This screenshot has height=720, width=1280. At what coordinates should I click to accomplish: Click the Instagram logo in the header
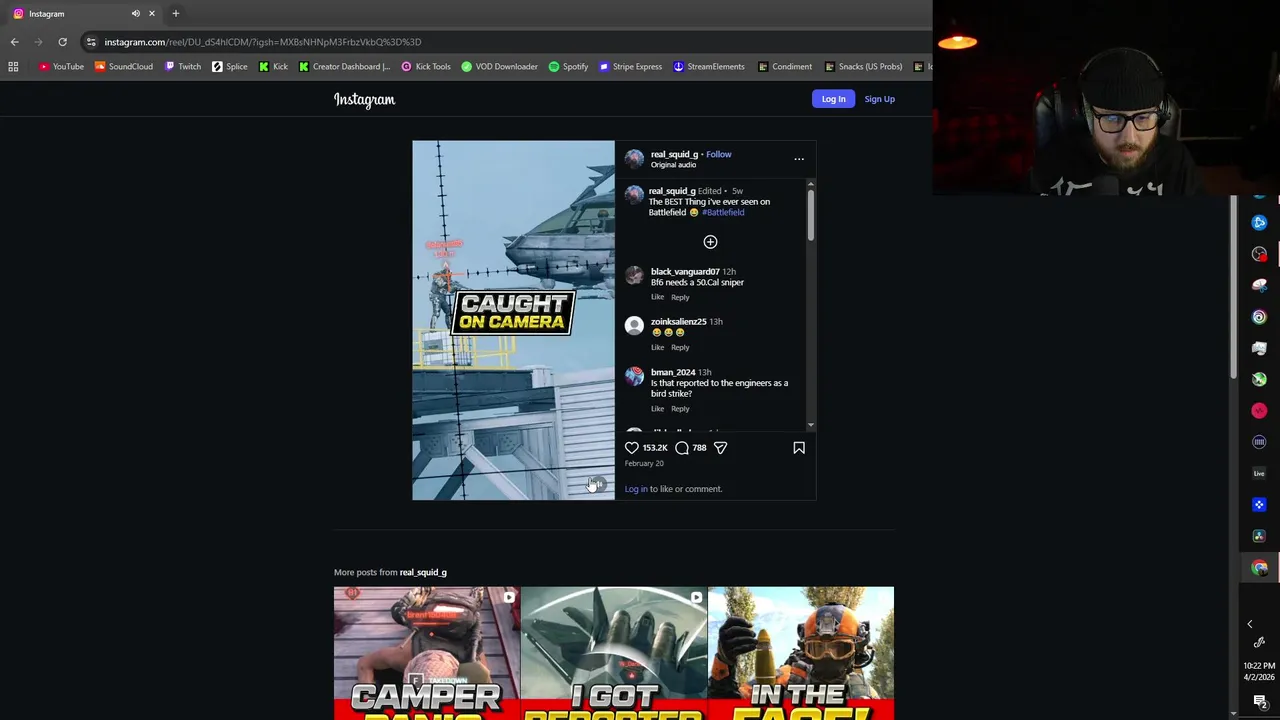pyautogui.click(x=364, y=99)
